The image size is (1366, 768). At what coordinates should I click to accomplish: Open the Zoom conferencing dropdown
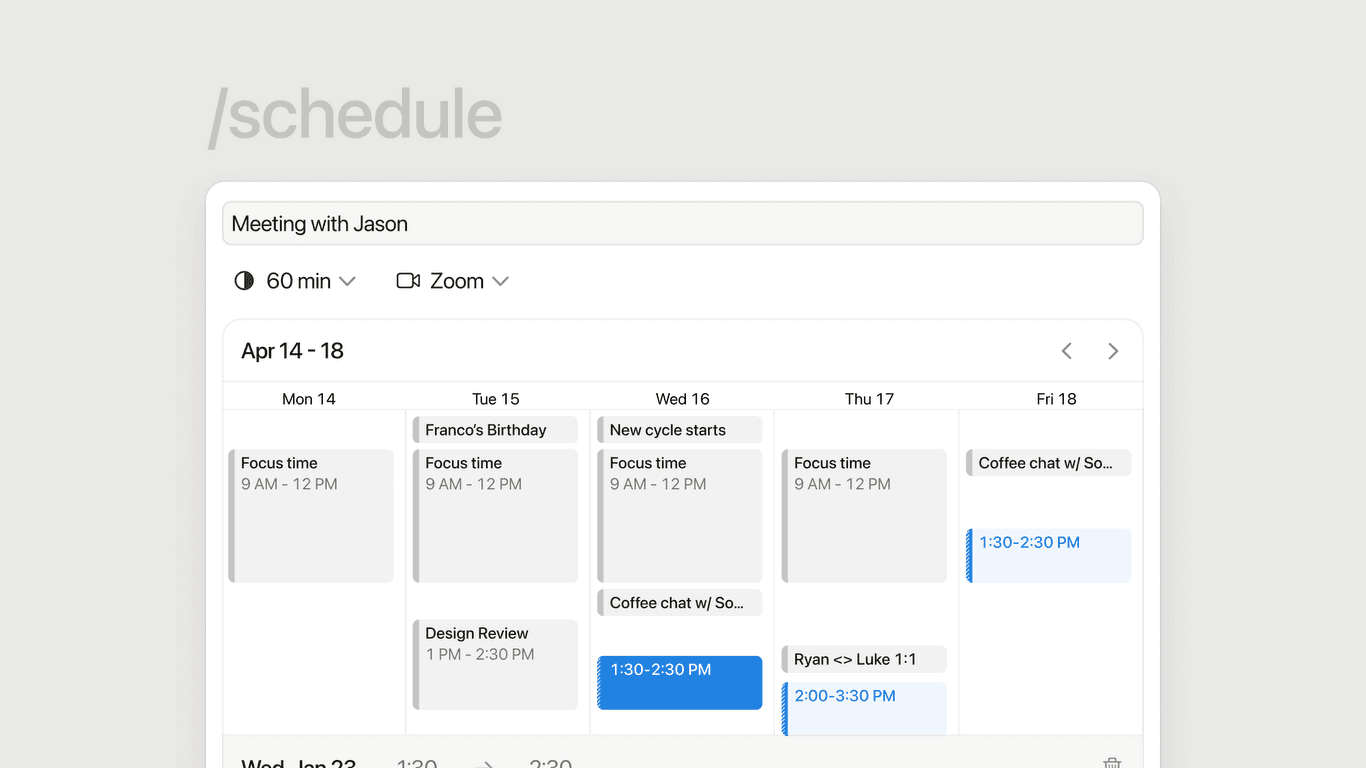(456, 281)
